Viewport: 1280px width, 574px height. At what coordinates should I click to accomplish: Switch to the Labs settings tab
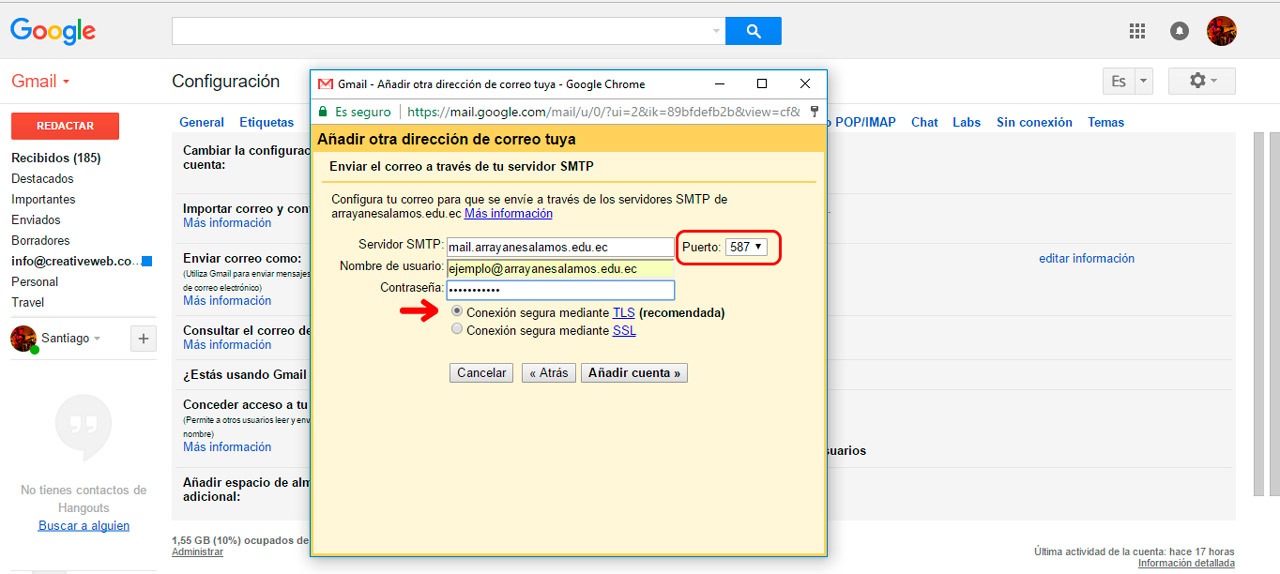click(x=967, y=122)
